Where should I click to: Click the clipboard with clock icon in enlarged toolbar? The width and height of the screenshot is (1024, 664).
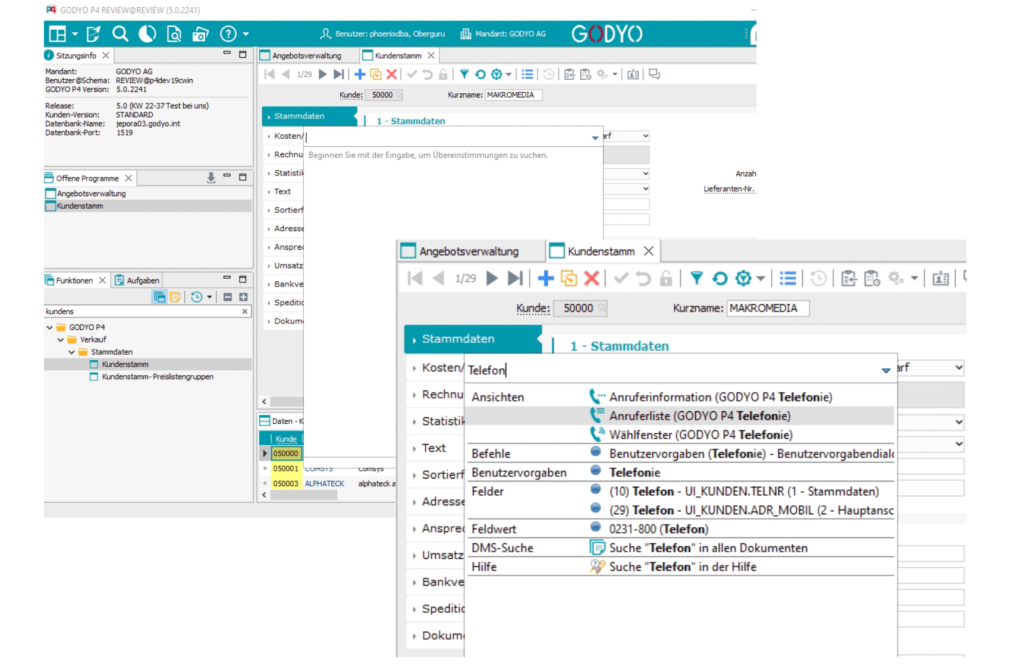pyautogui.click(x=872, y=279)
